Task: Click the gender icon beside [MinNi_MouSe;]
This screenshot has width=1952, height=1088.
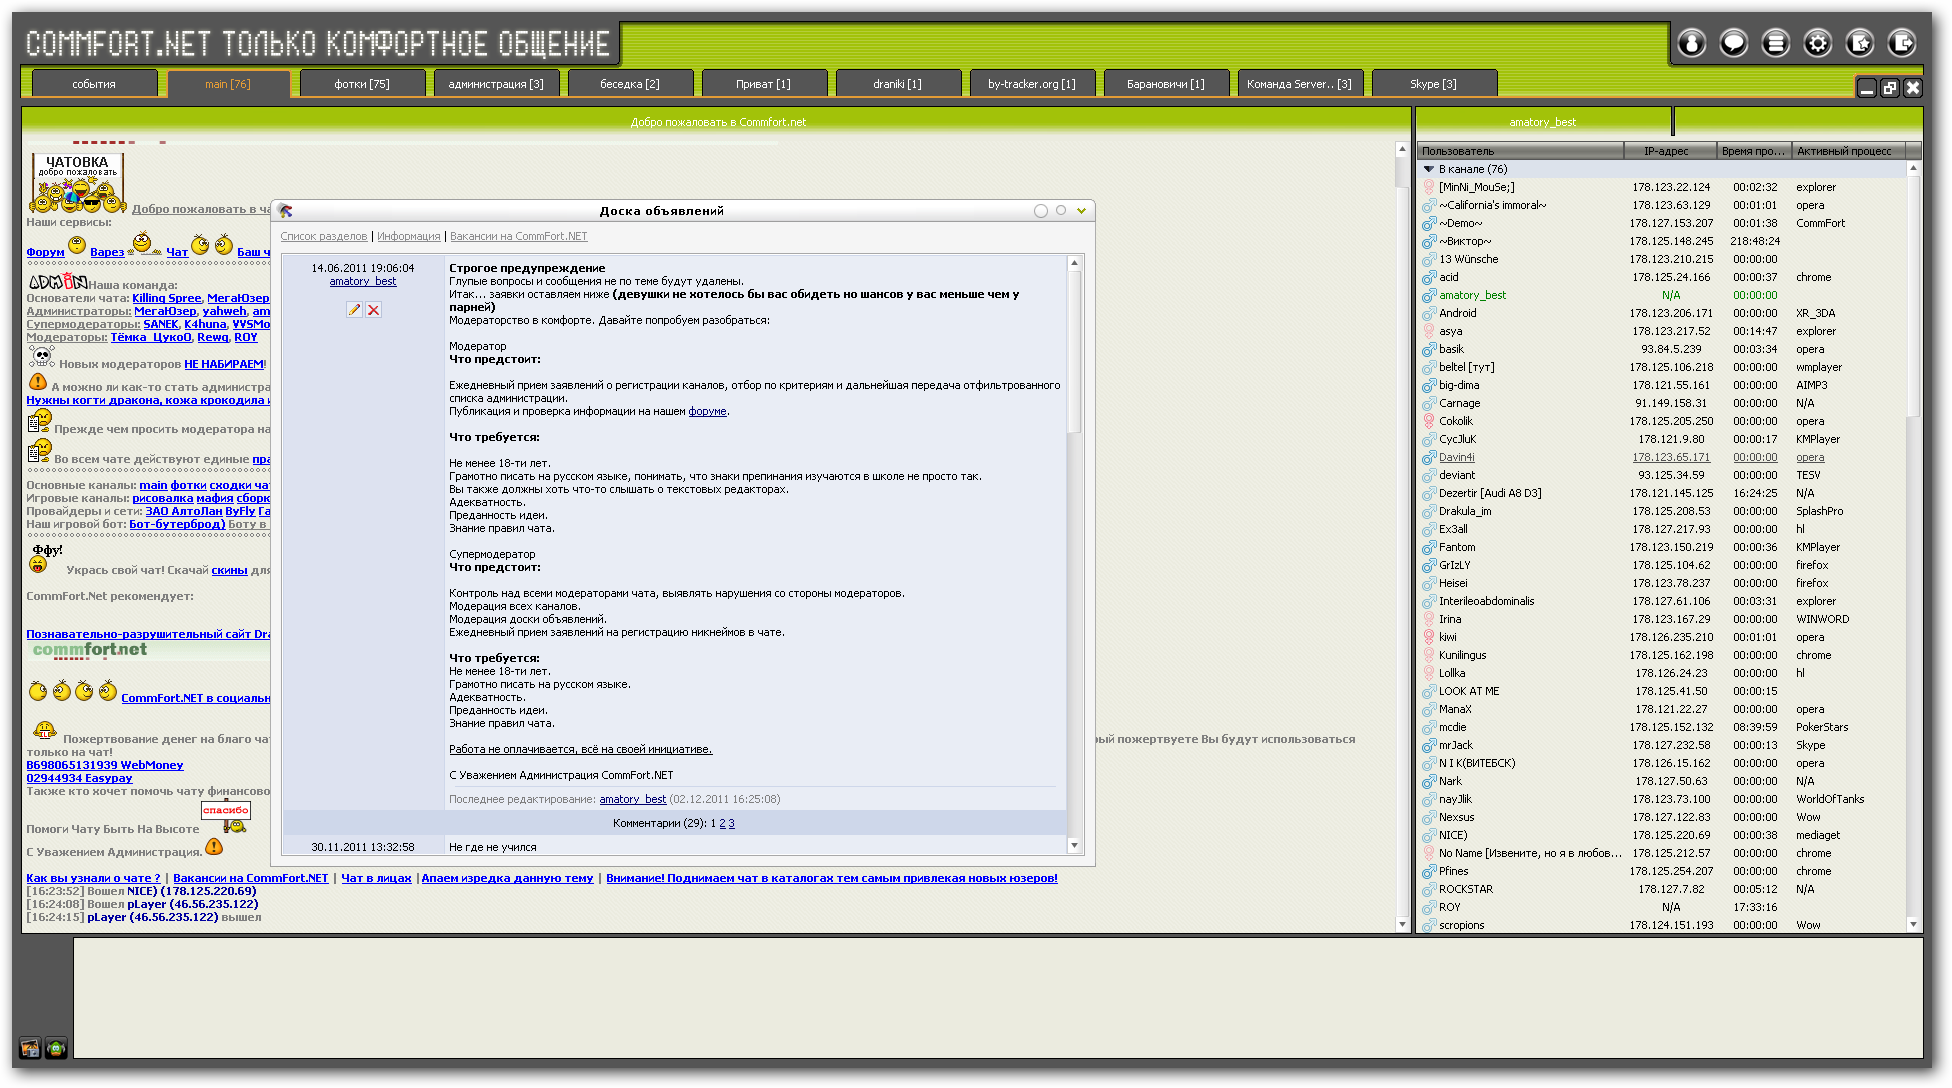Action: click(1429, 187)
